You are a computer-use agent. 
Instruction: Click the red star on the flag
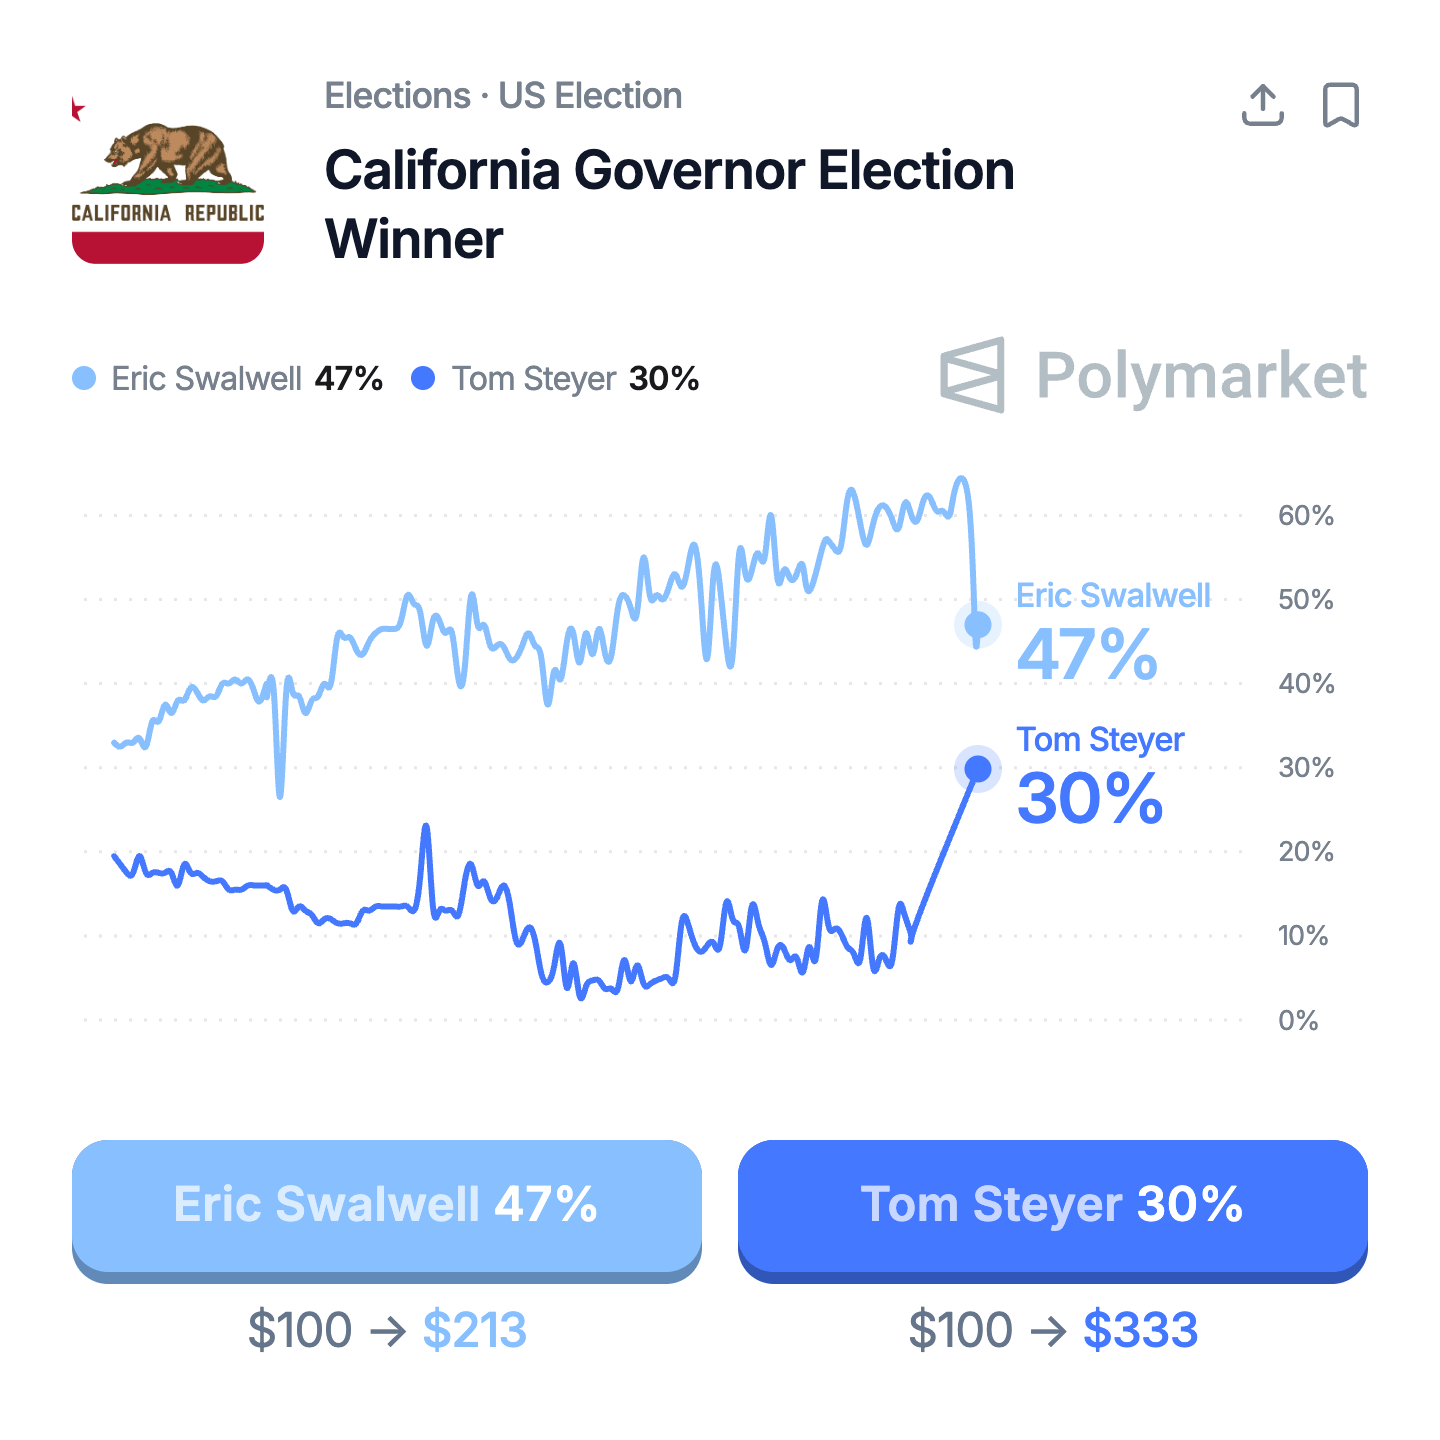click(x=77, y=110)
